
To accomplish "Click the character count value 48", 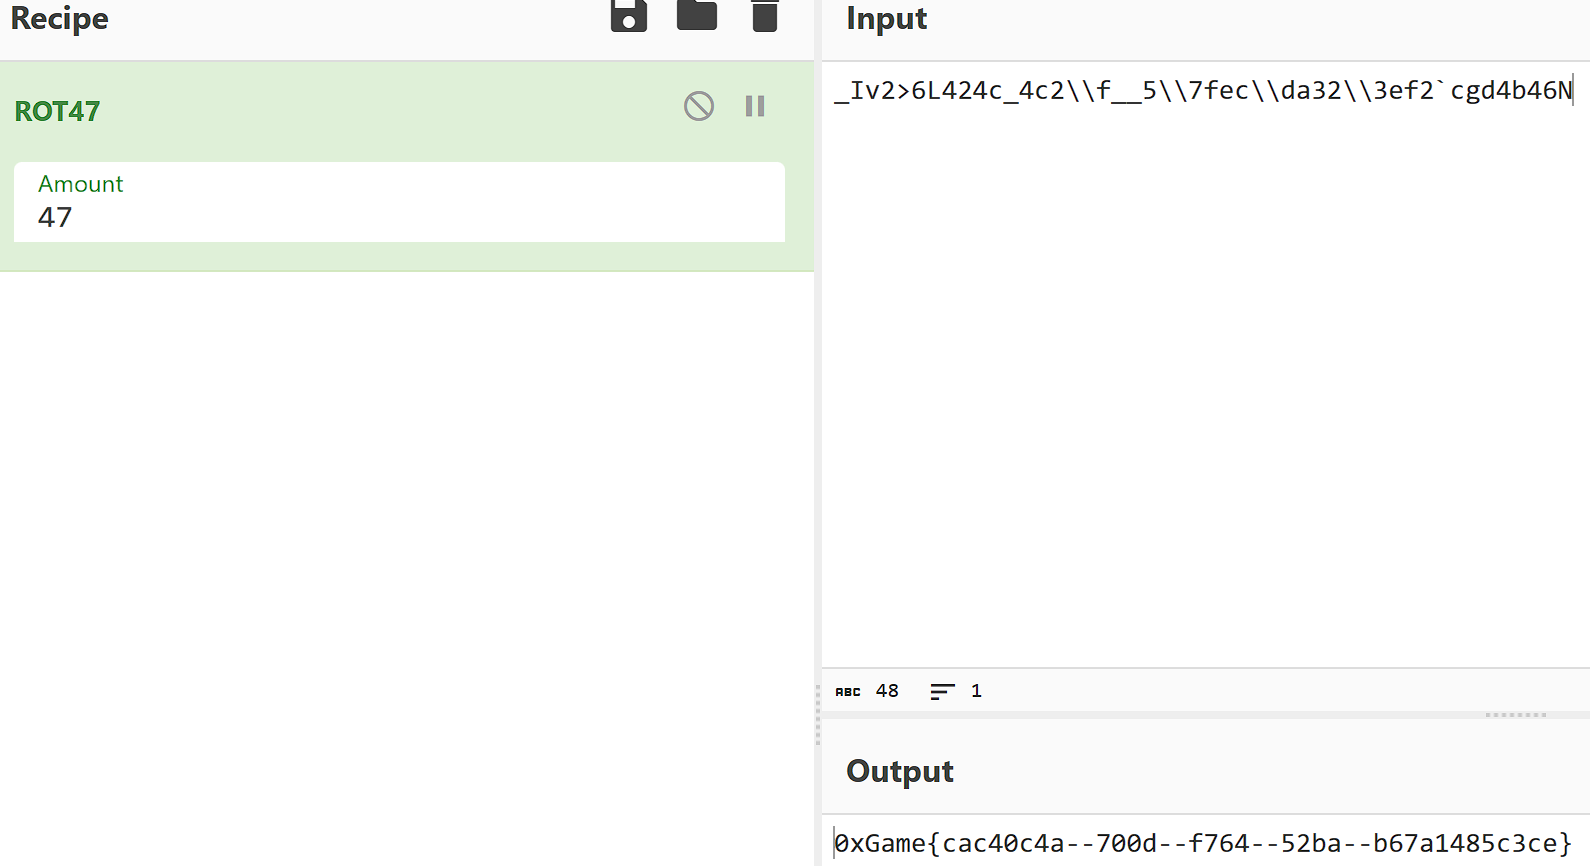I will [887, 691].
